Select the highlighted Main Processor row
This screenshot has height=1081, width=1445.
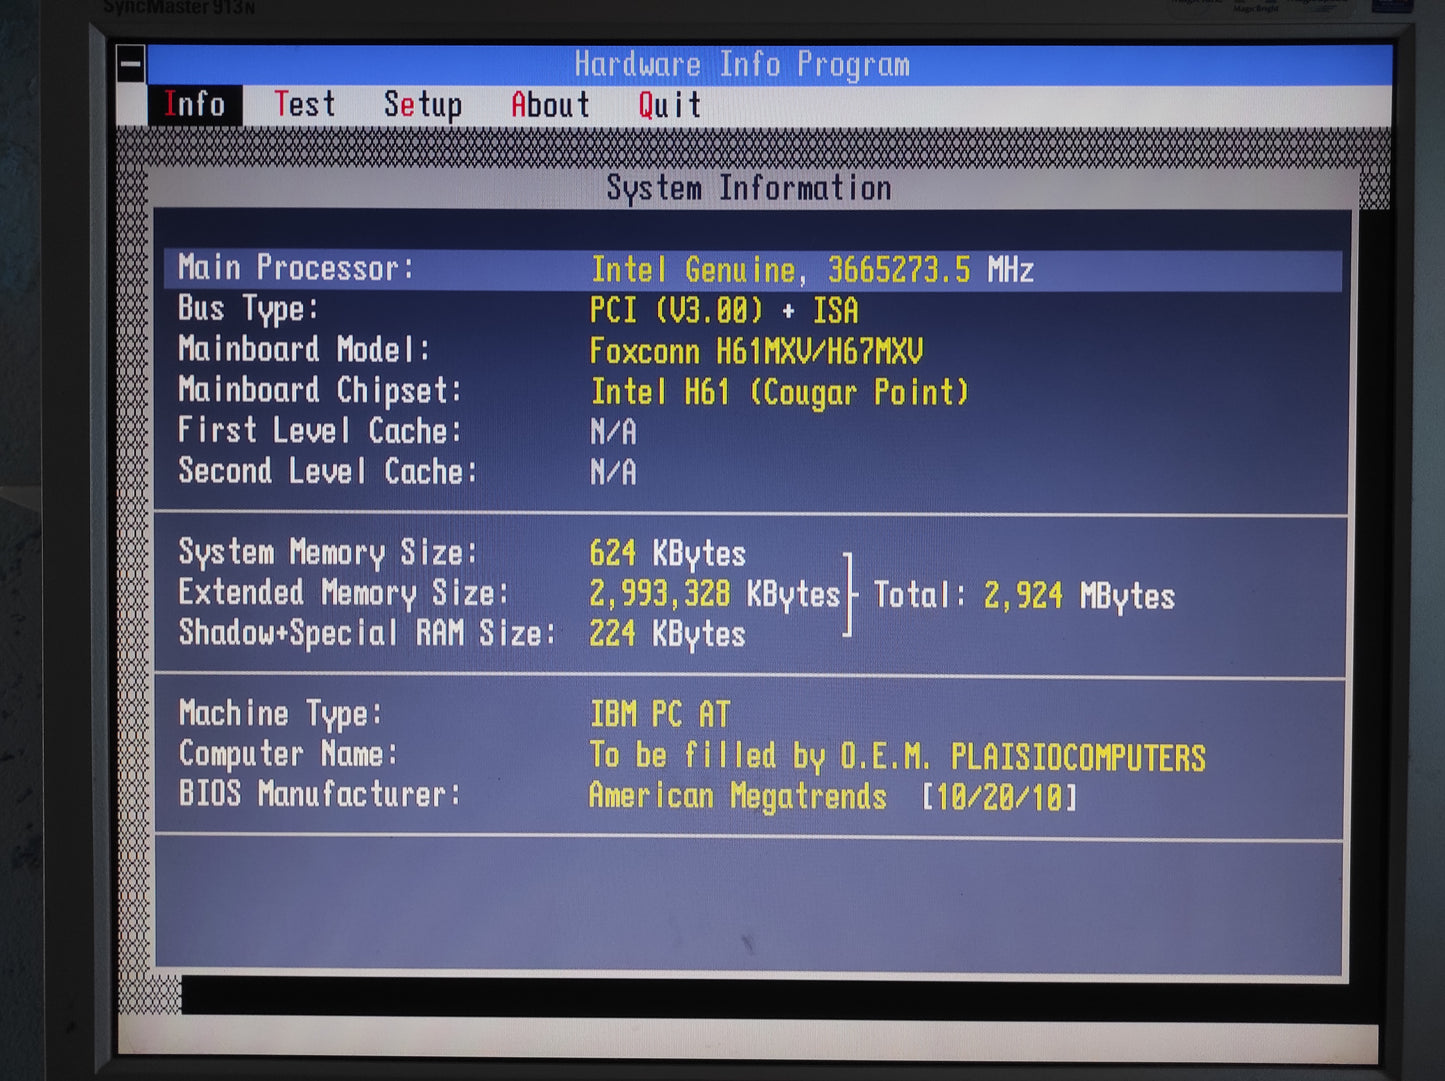pos(750,269)
